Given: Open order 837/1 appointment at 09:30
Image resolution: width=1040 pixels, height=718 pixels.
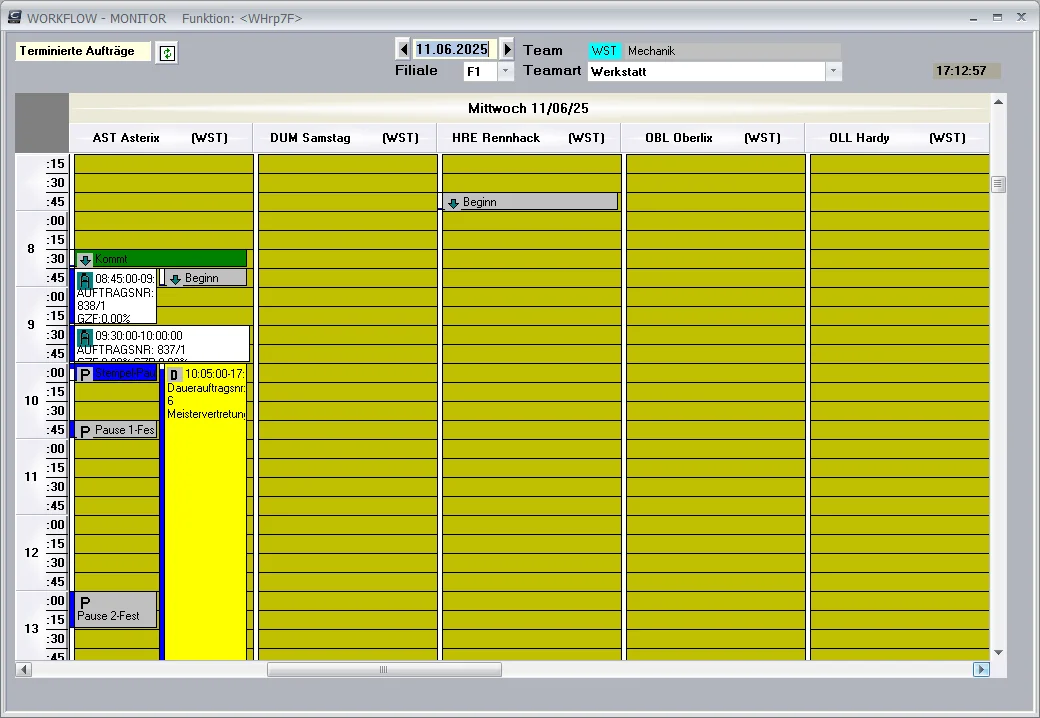Looking at the screenshot, I should [162, 343].
